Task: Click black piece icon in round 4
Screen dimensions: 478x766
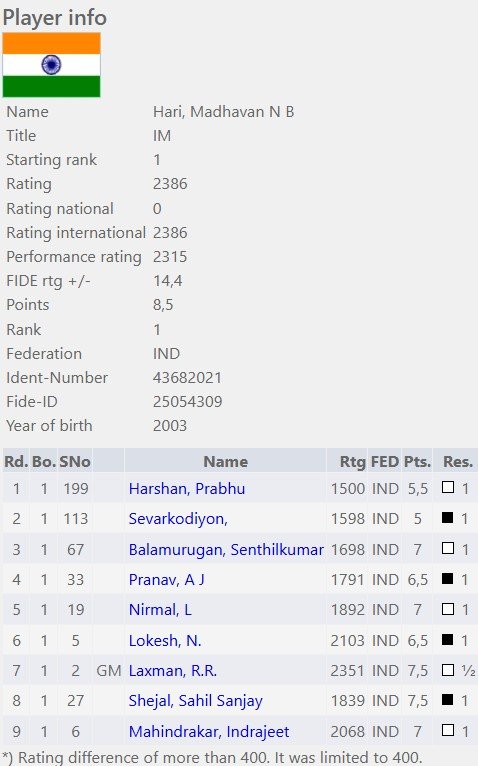Action: [x=448, y=578]
